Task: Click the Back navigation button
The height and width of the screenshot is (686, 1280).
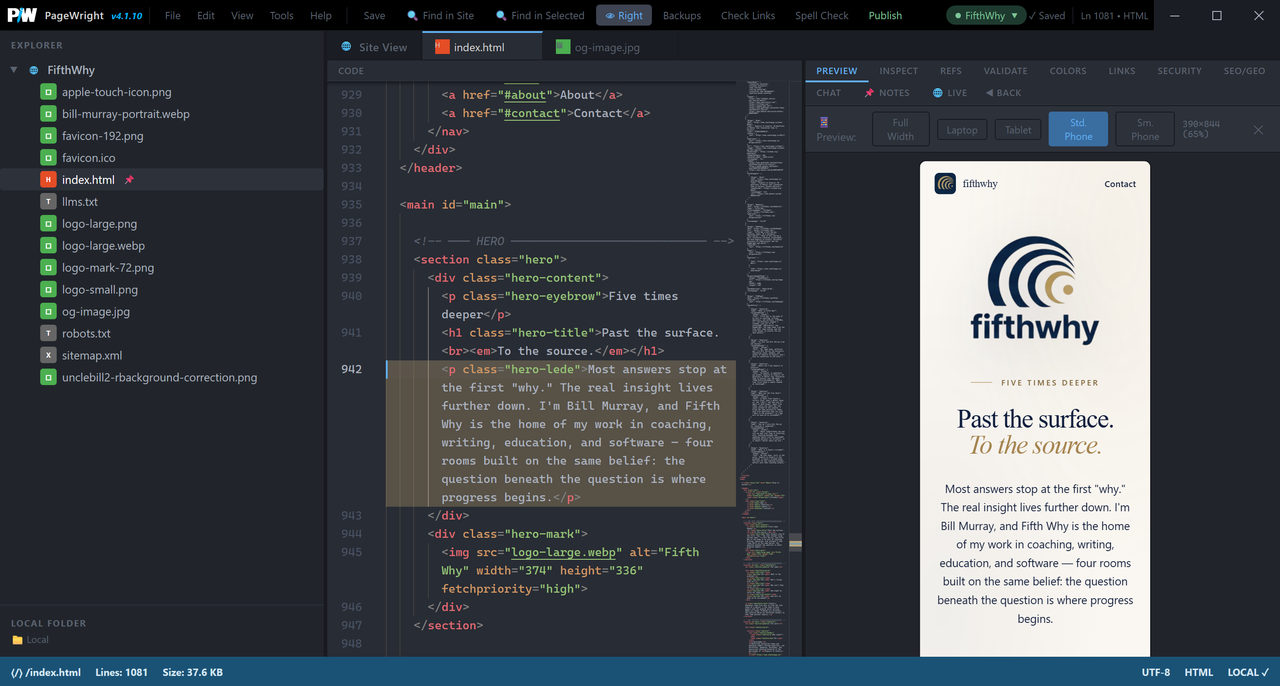Action: (1004, 93)
